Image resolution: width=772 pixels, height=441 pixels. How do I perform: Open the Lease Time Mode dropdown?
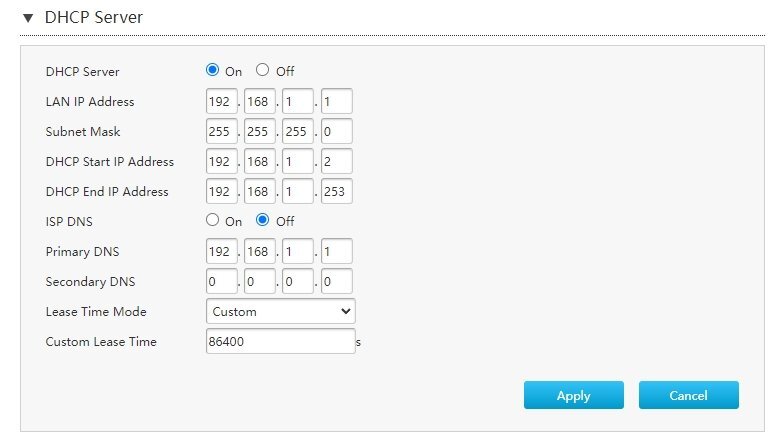[281, 311]
